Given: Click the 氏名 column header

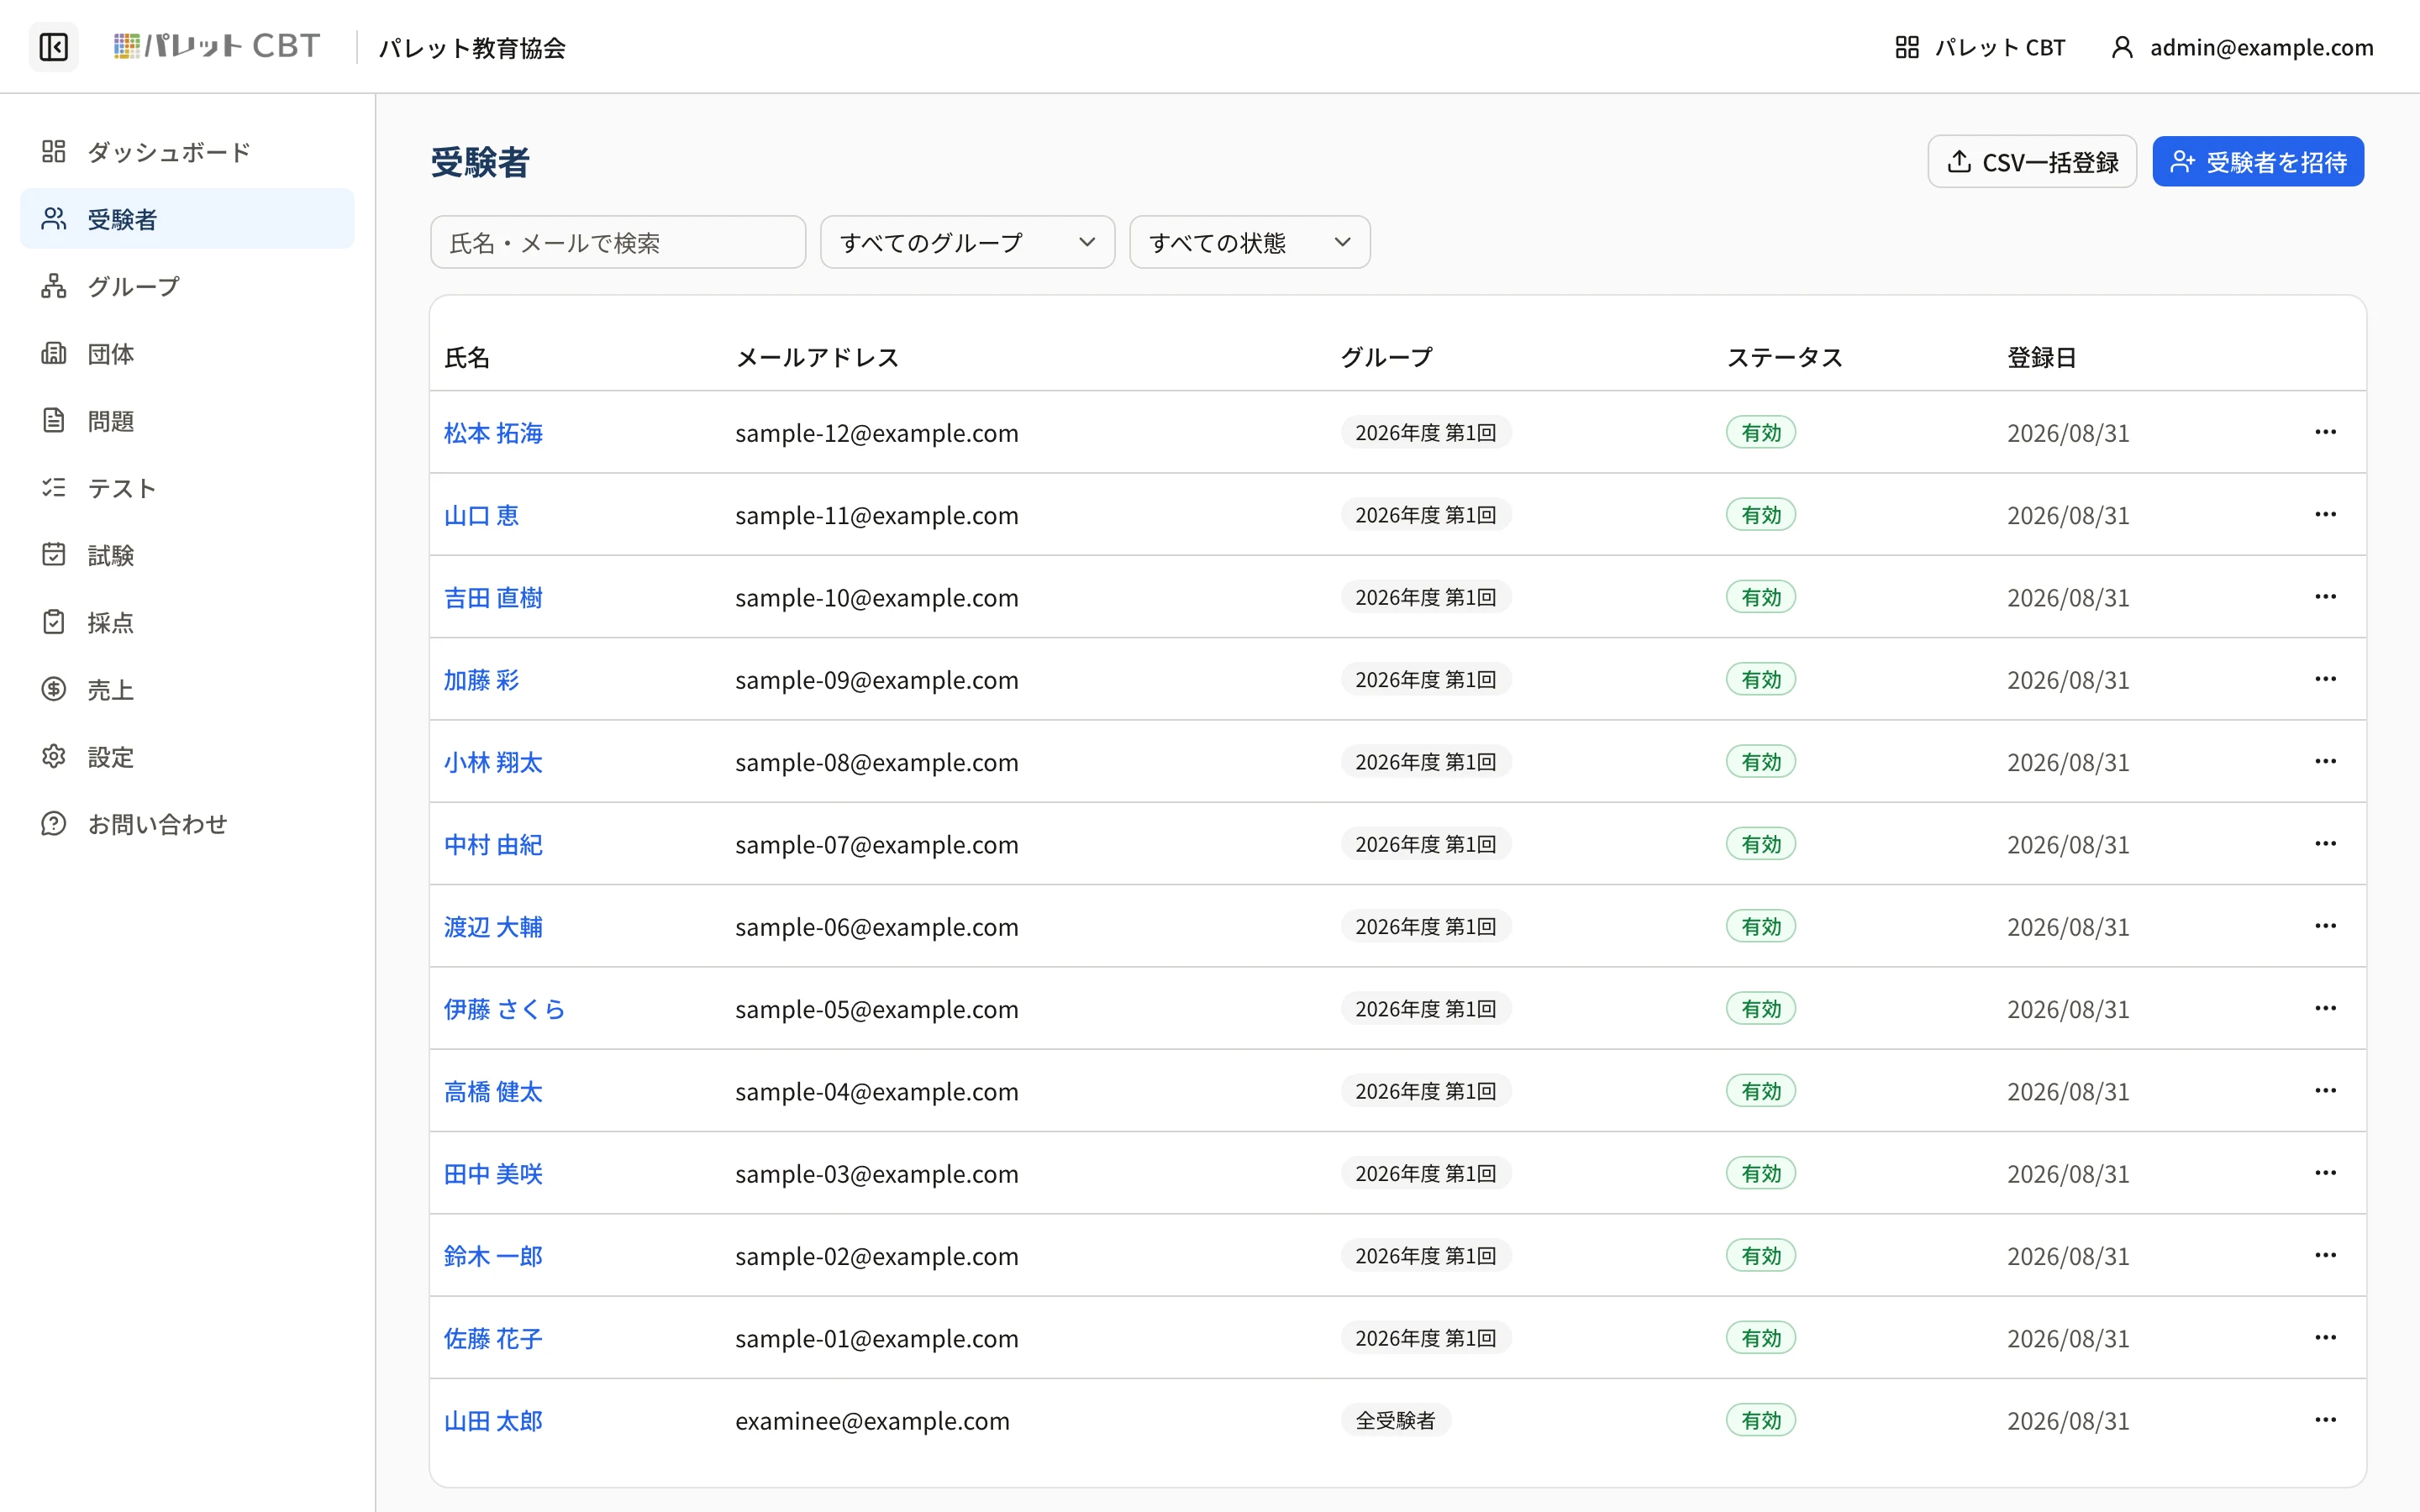Looking at the screenshot, I should (467, 357).
